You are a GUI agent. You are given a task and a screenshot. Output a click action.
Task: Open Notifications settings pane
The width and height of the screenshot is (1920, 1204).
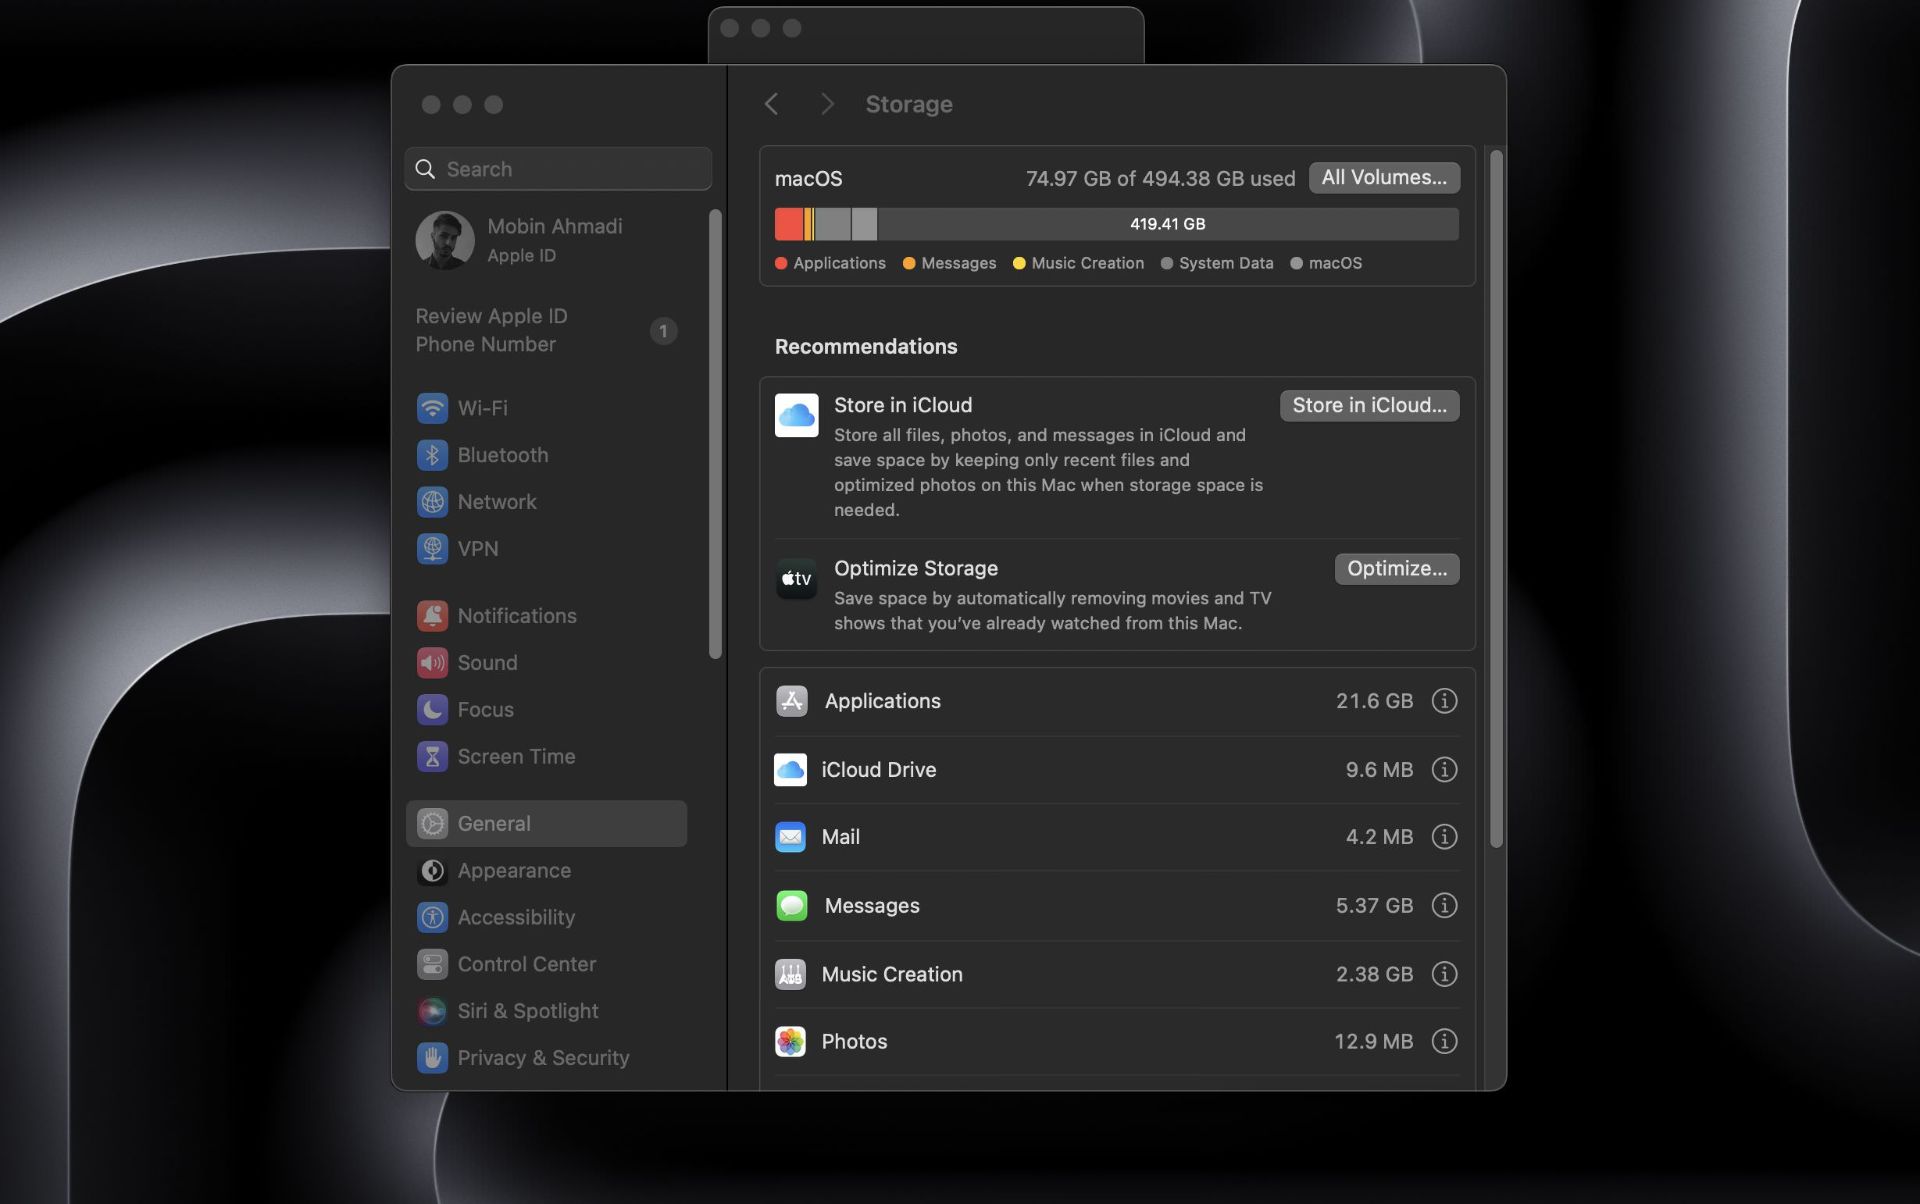[x=516, y=616]
